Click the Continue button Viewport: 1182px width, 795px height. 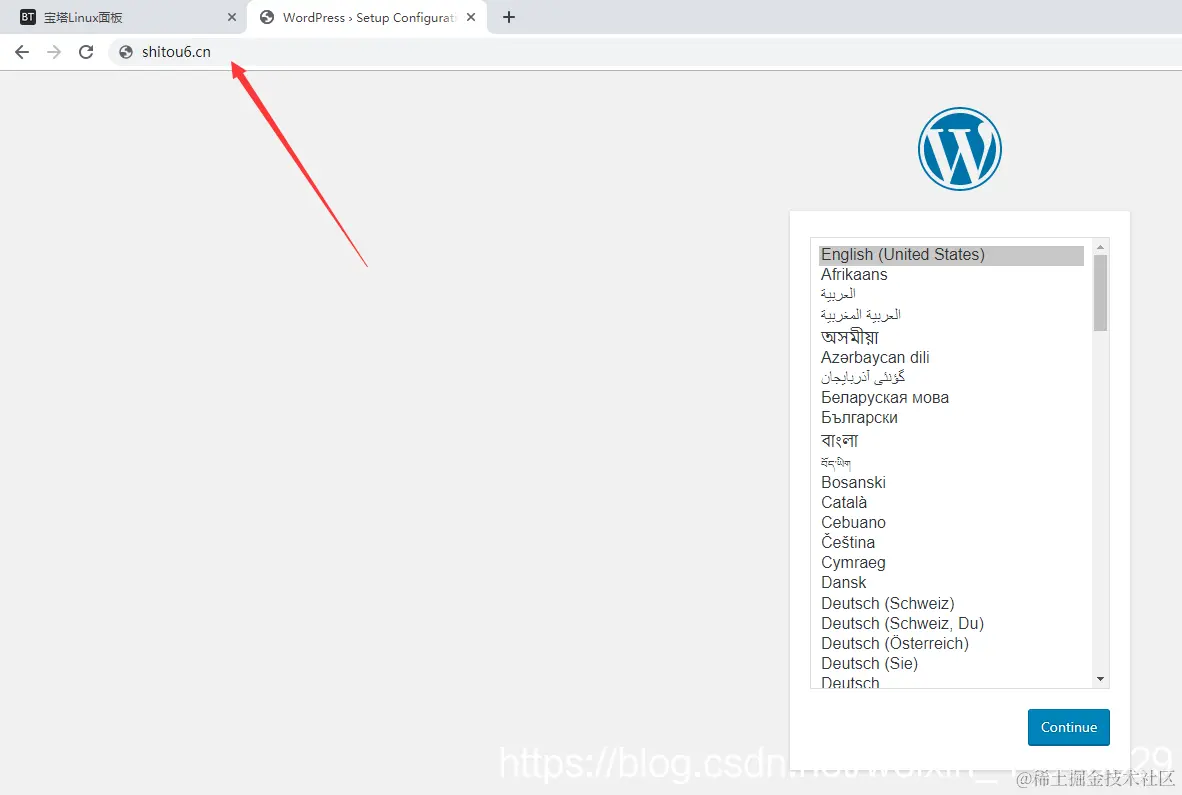1068,727
